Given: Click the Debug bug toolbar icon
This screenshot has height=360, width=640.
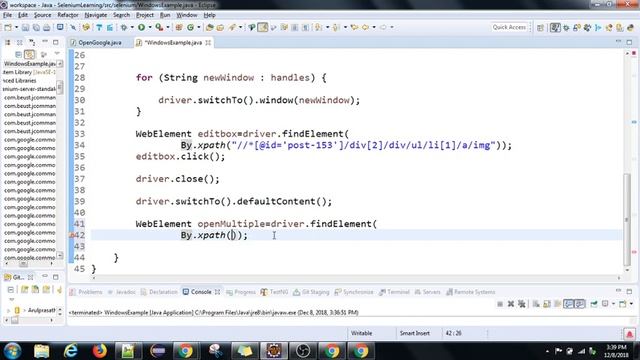Looking at the screenshot, I should point(124,27).
